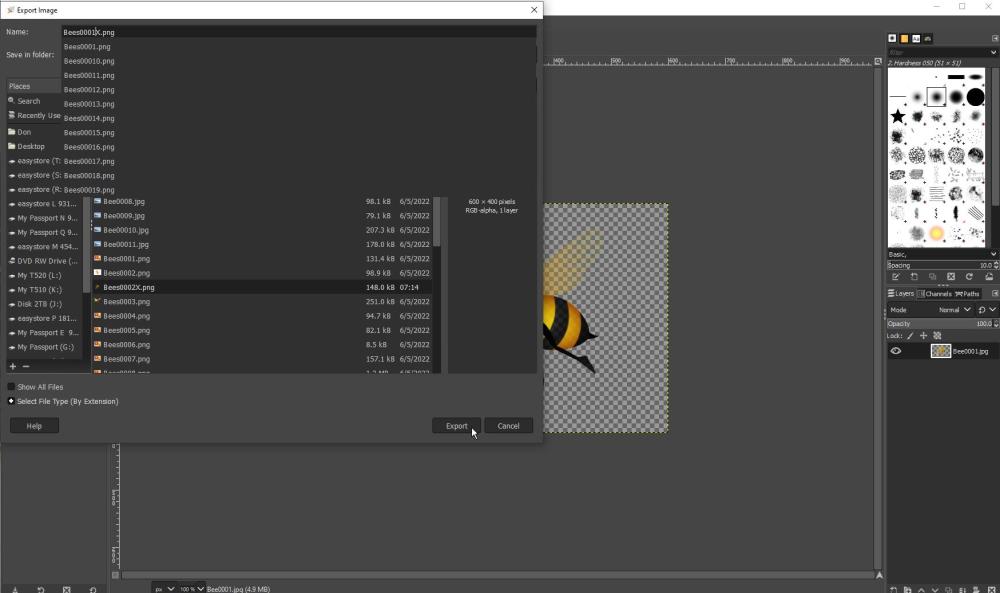This screenshot has width=1000, height=593.
Task: Switch to the Channels tab
Action: pyautogui.click(x=935, y=294)
